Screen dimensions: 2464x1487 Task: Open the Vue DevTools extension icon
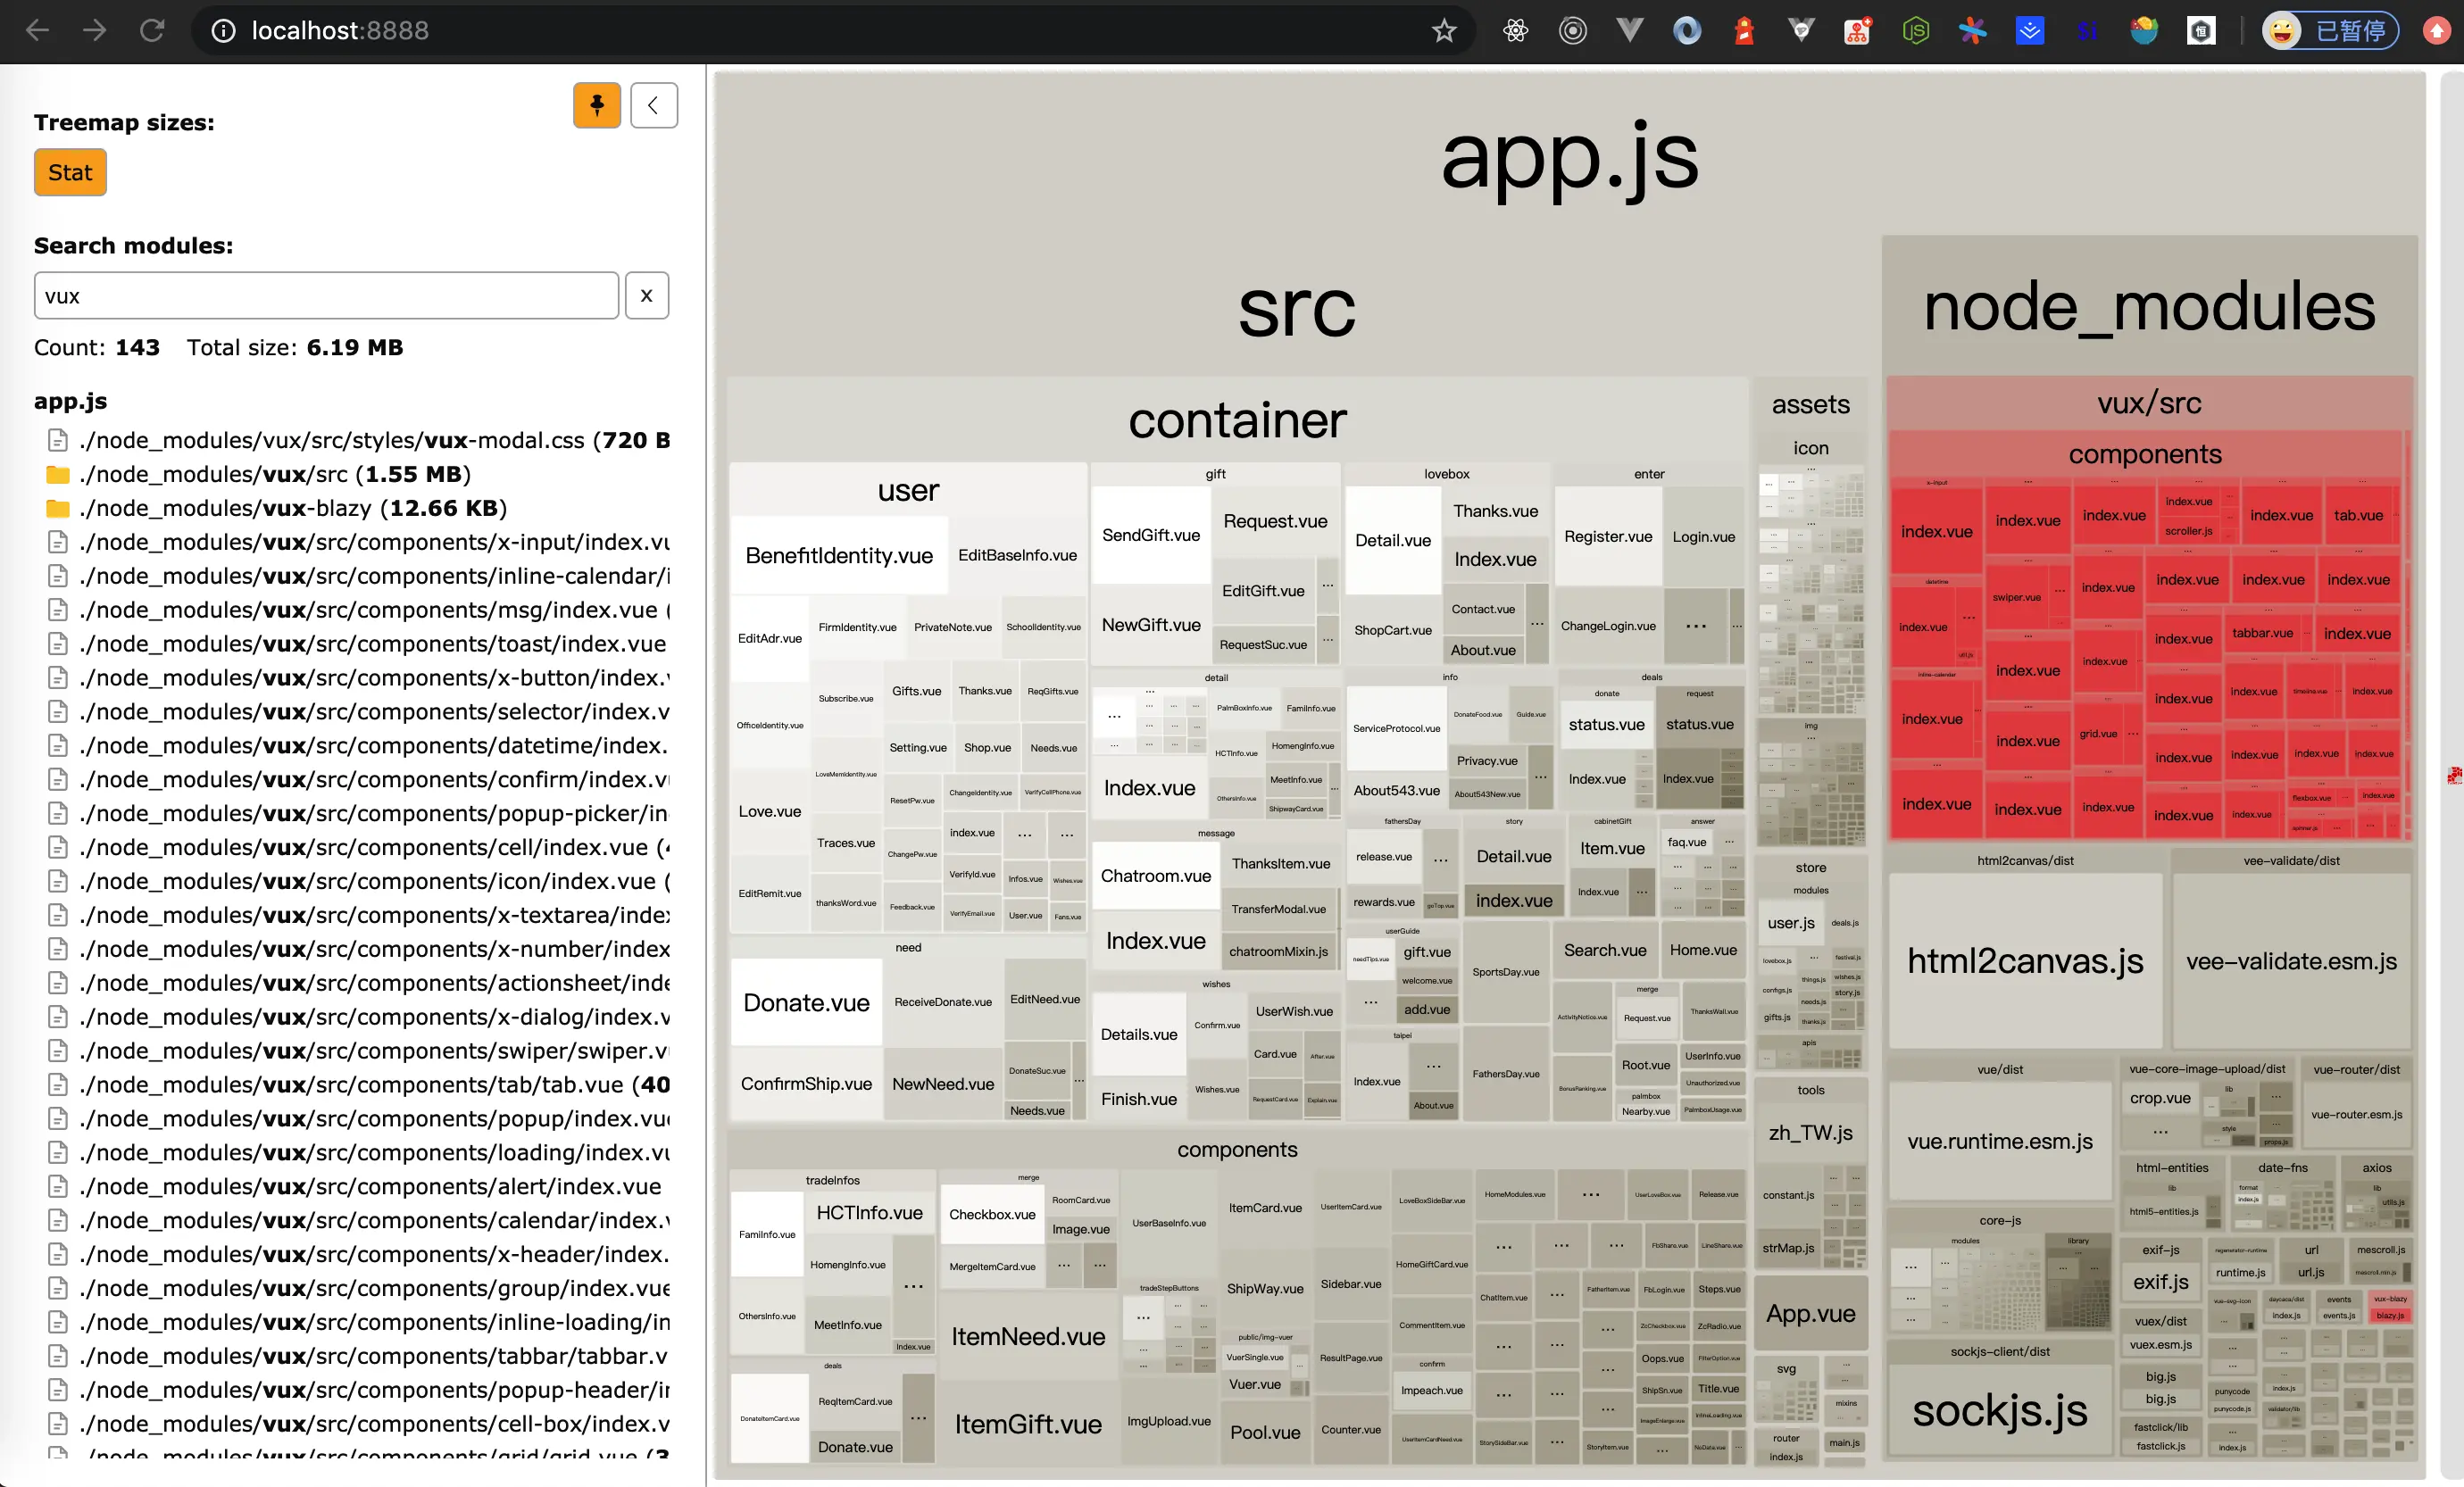[1629, 31]
